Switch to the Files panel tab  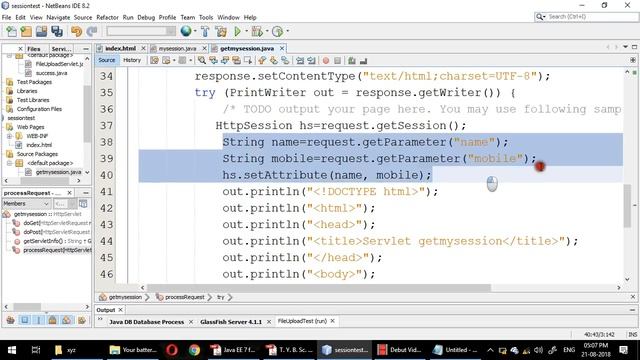[x=33, y=49]
